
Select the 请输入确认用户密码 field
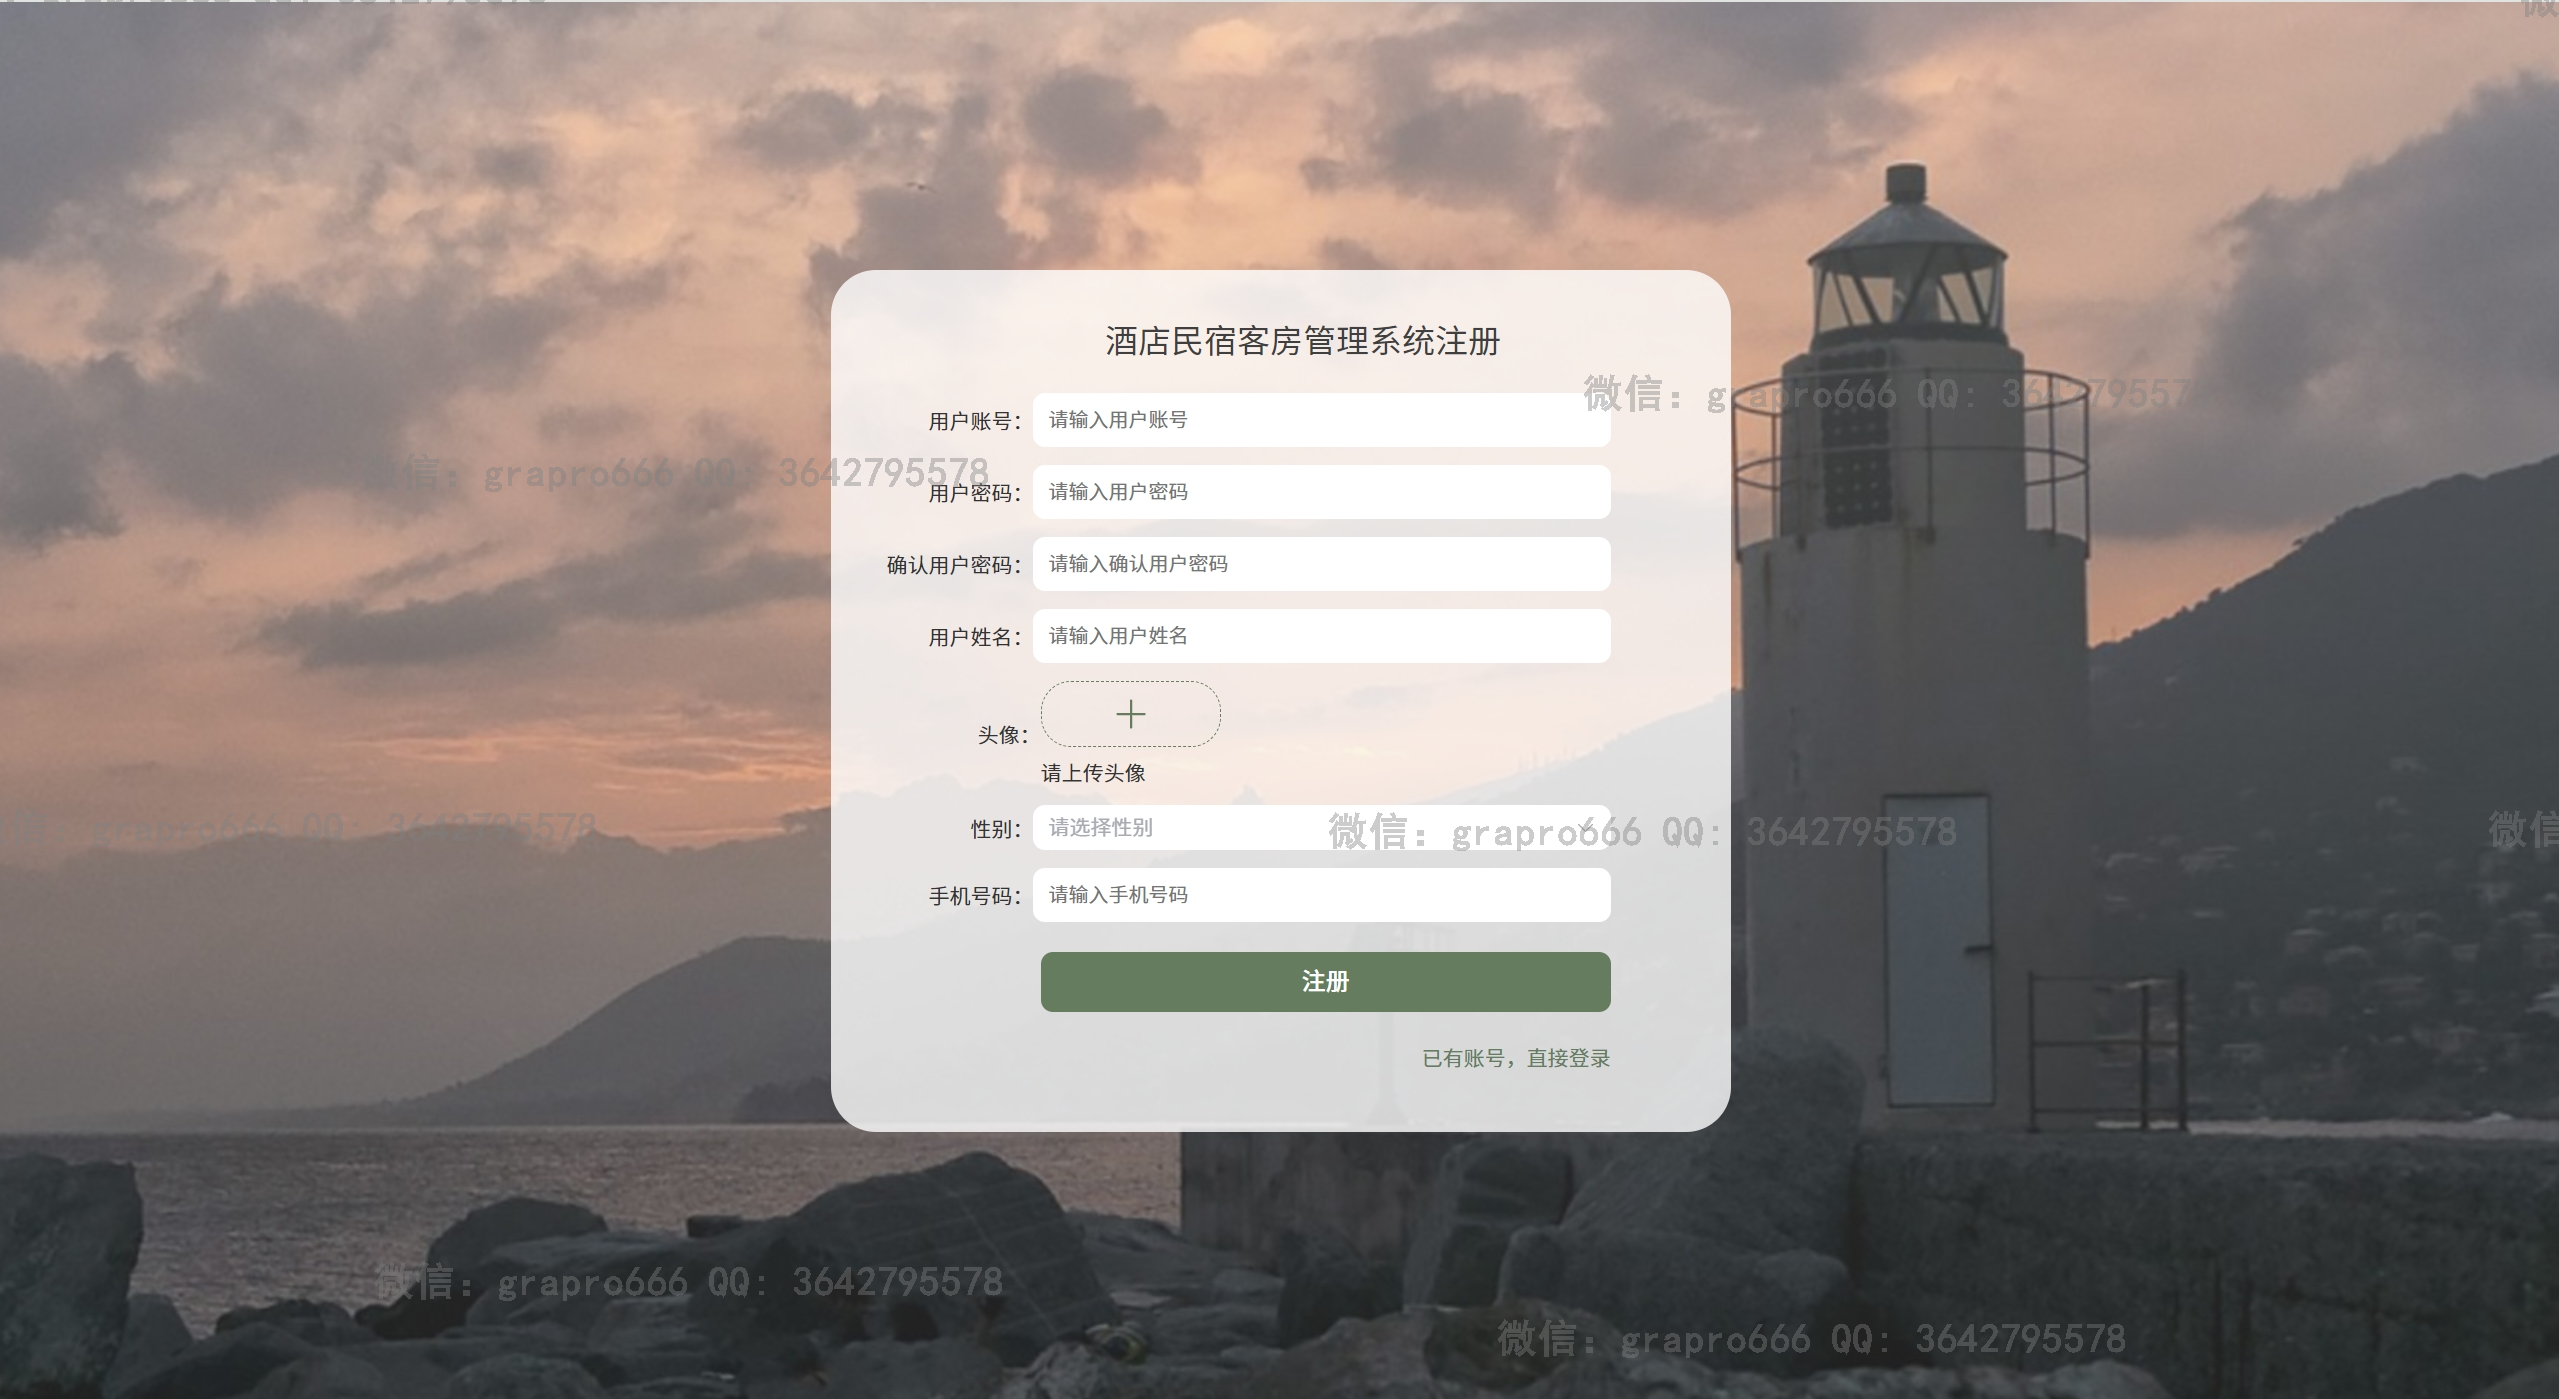coord(1321,564)
